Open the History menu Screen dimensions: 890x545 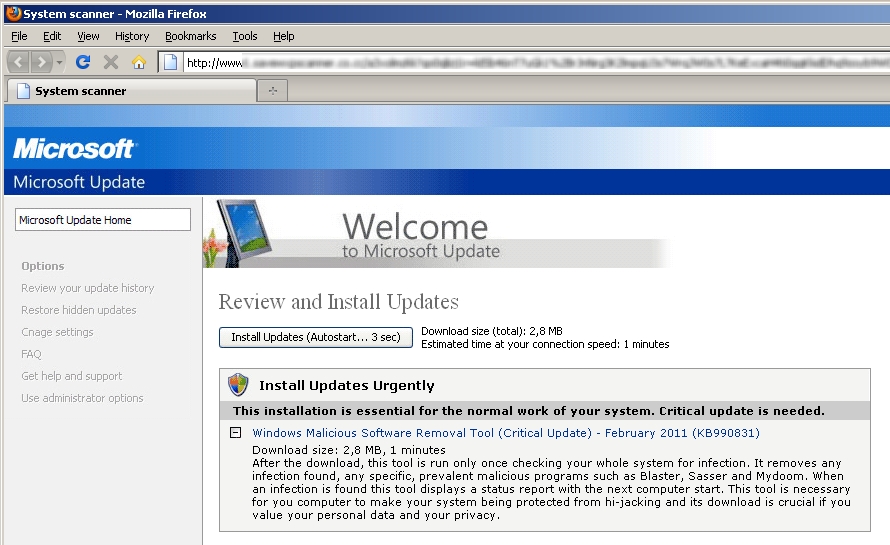point(132,36)
